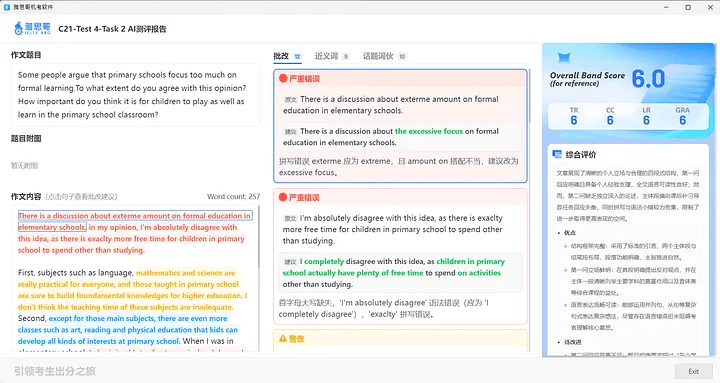This screenshot has height=383, width=720.
Task: Click the yellow warning triangle icon beside 警告
Action: 283,338
